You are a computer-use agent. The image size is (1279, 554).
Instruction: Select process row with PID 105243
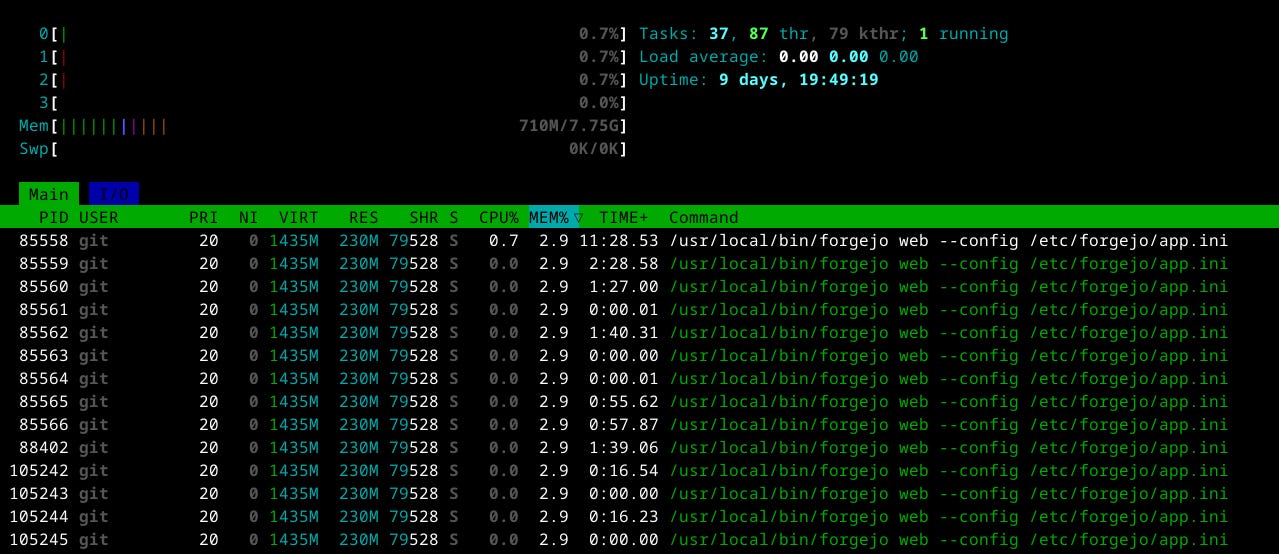tap(639, 493)
